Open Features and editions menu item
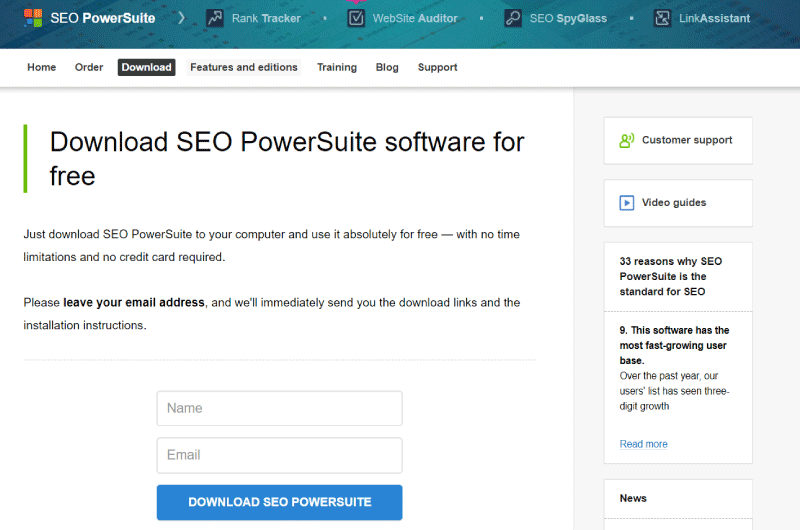Screen dimensions: 800x530 click(x=243, y=67)
